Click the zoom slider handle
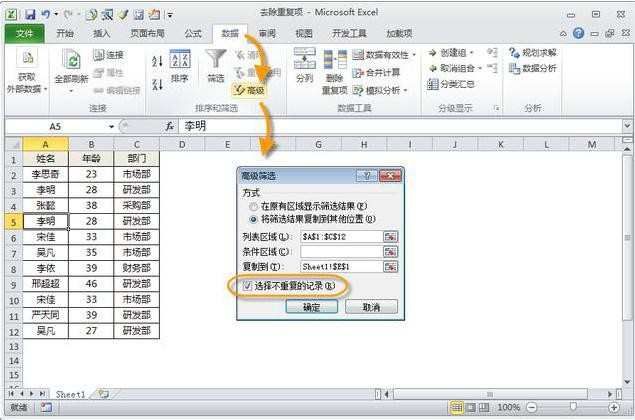Image resolution: width=635 pixels, height=420 pixels. [573, 406]
